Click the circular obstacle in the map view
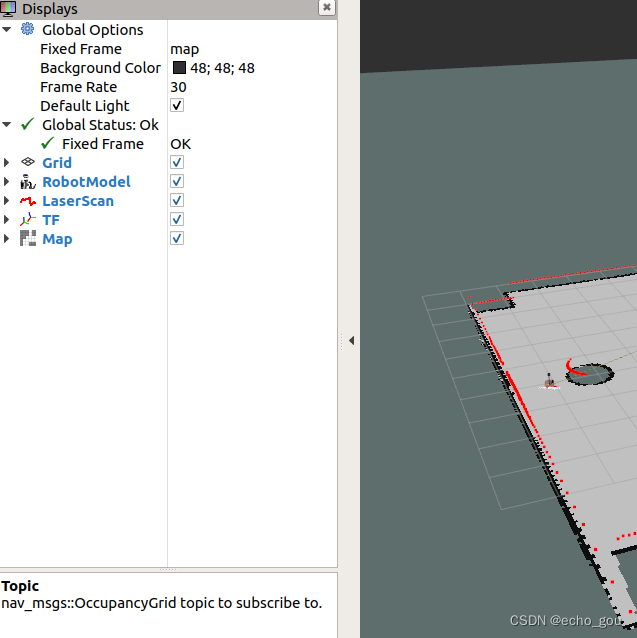637x638 pixels. pos(591,374)
